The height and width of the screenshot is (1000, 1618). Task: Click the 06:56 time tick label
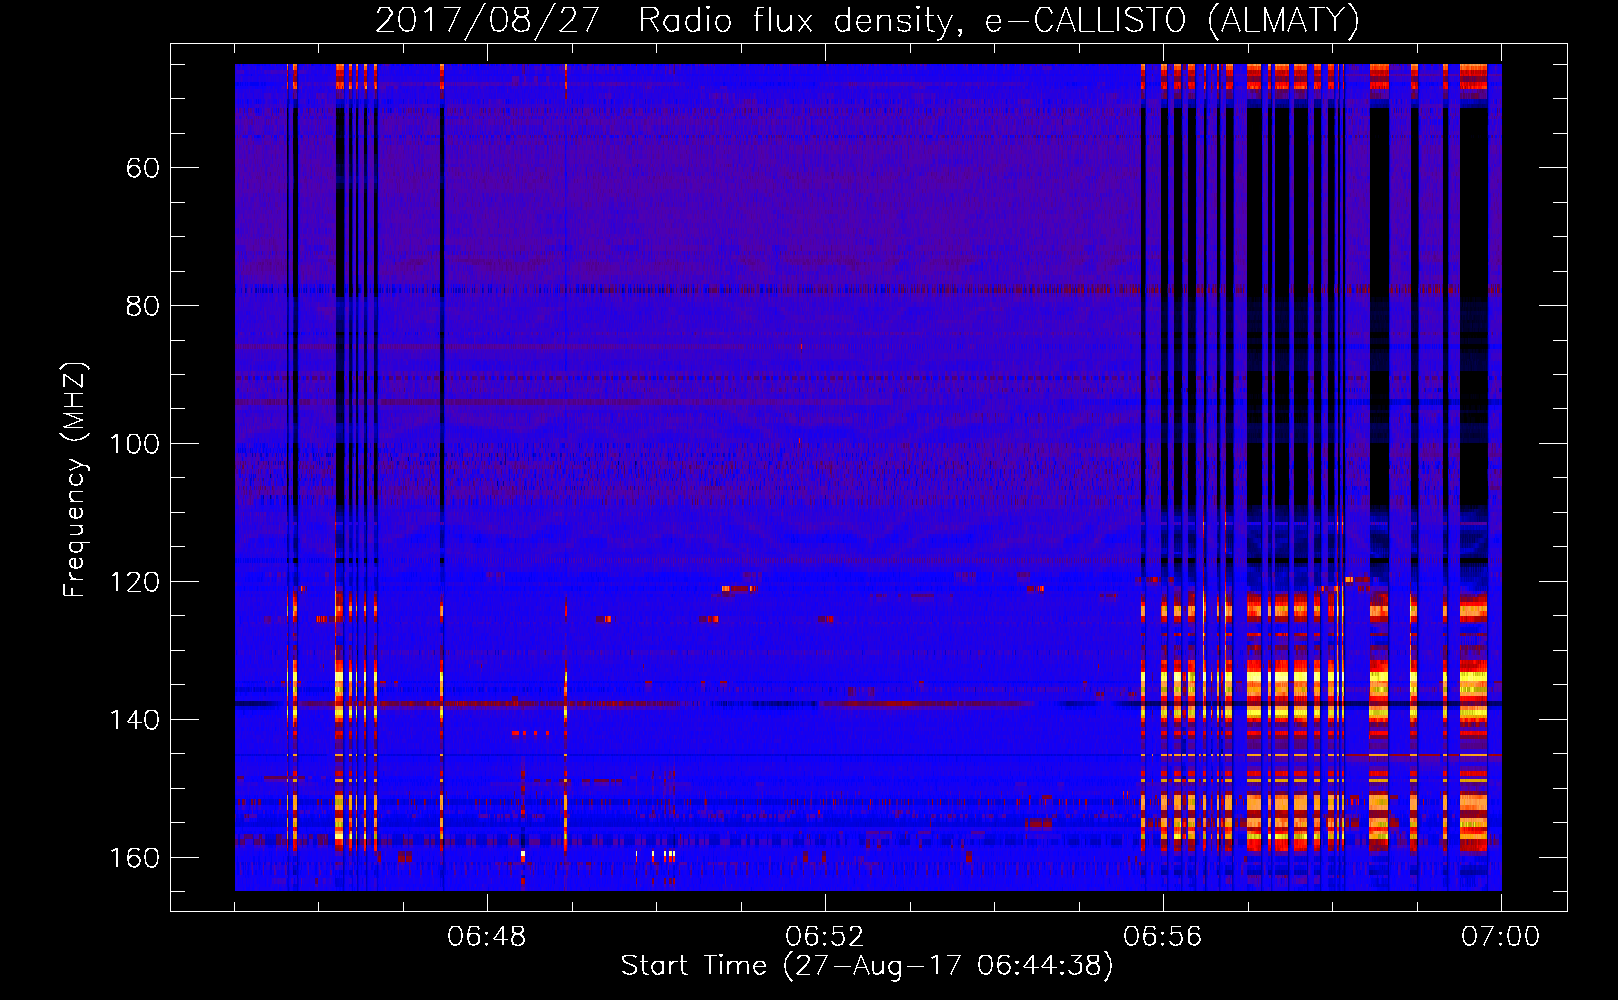pyautogui.click(x=1163, y=937)
